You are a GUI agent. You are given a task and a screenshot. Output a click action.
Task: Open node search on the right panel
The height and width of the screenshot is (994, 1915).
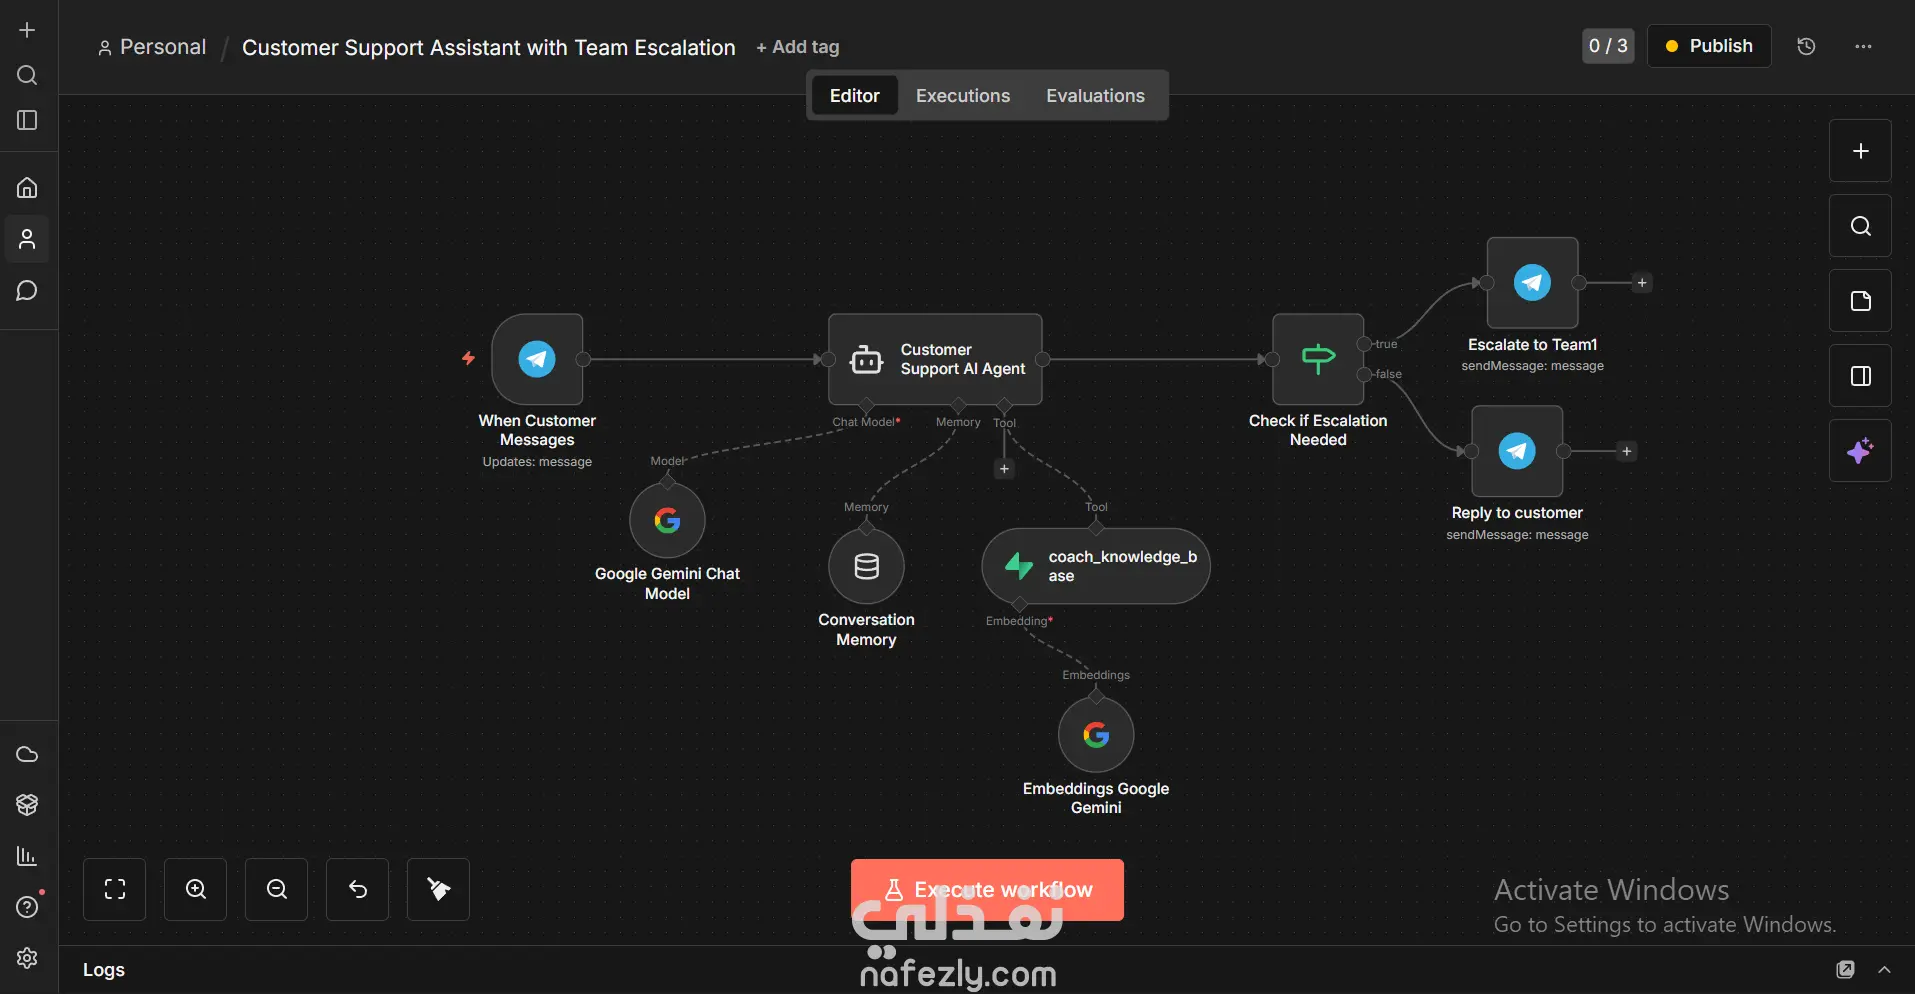(1860, 226)
